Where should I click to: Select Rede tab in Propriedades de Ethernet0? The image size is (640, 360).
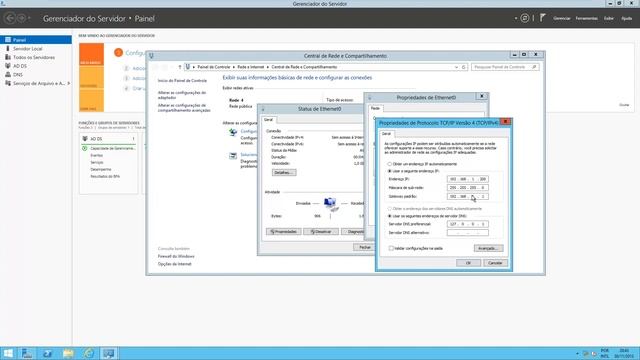point(375,108)
